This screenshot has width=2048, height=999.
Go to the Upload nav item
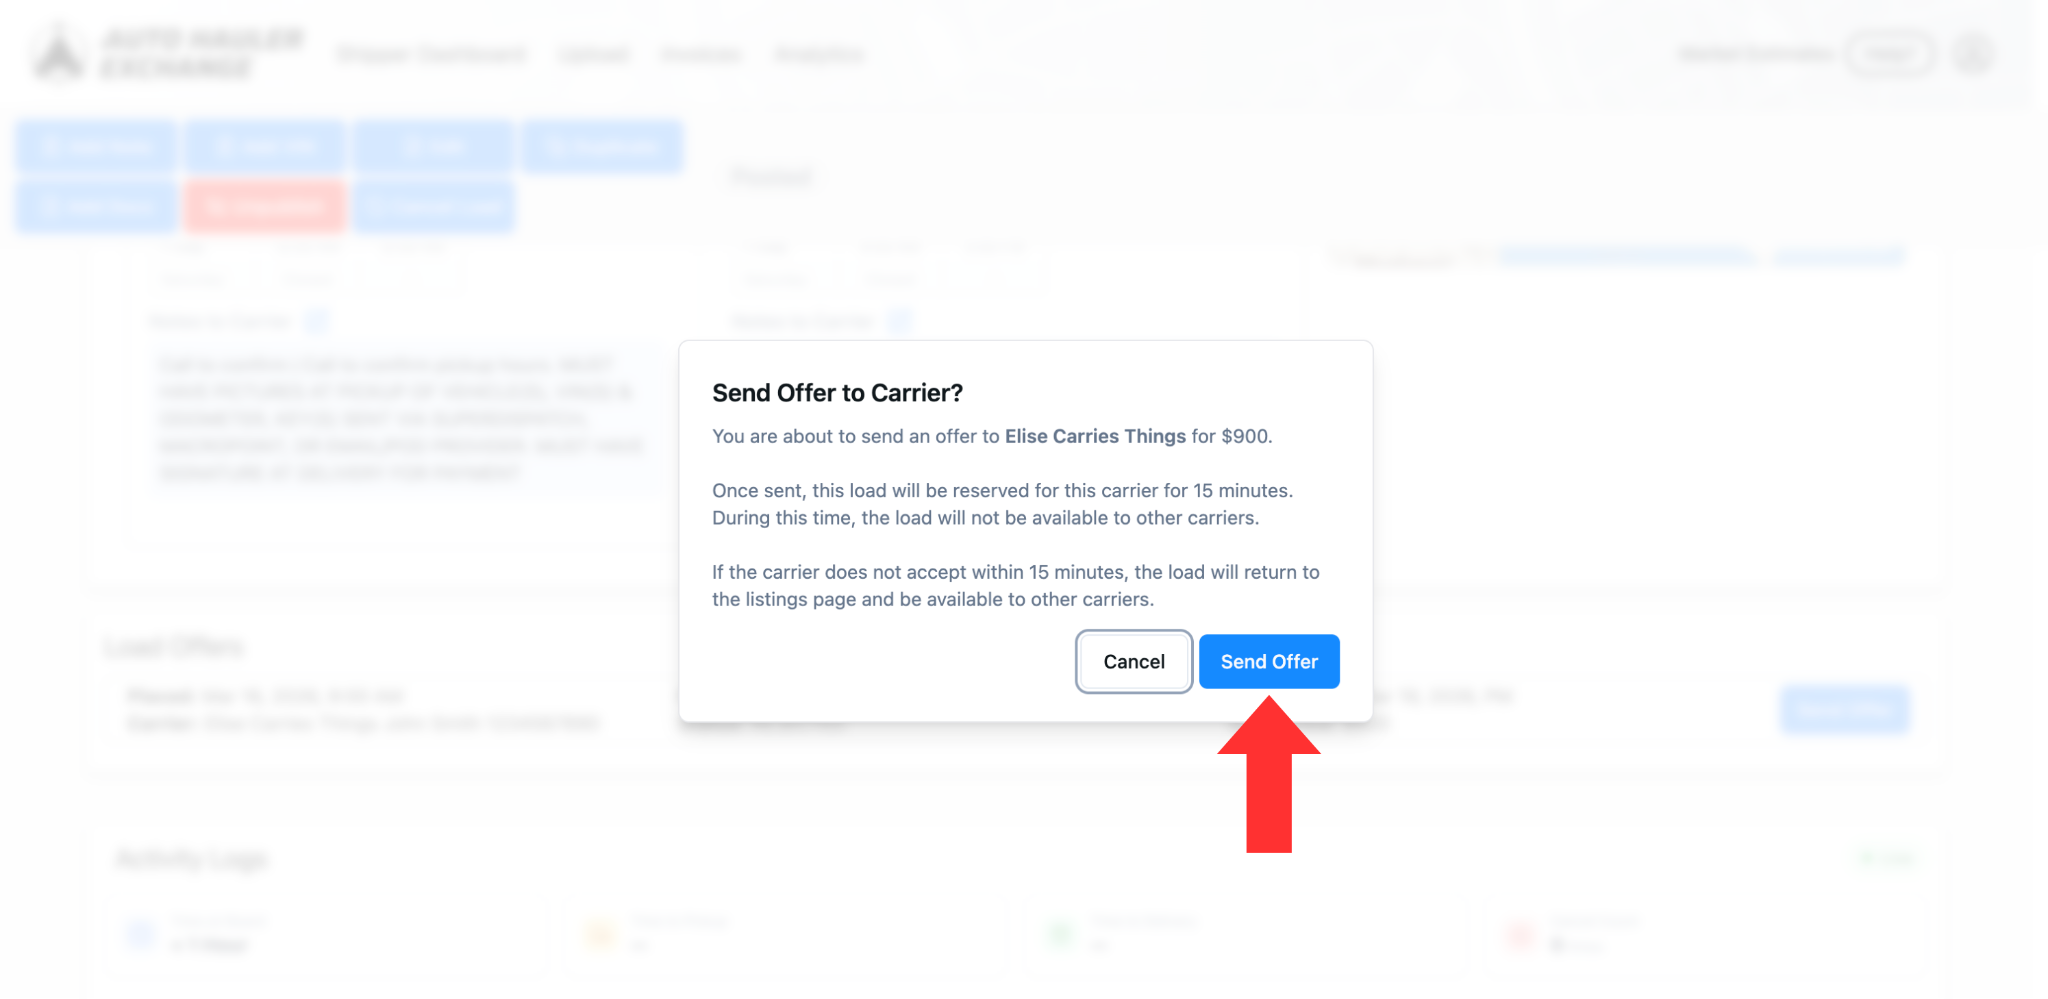click(593, 54)
